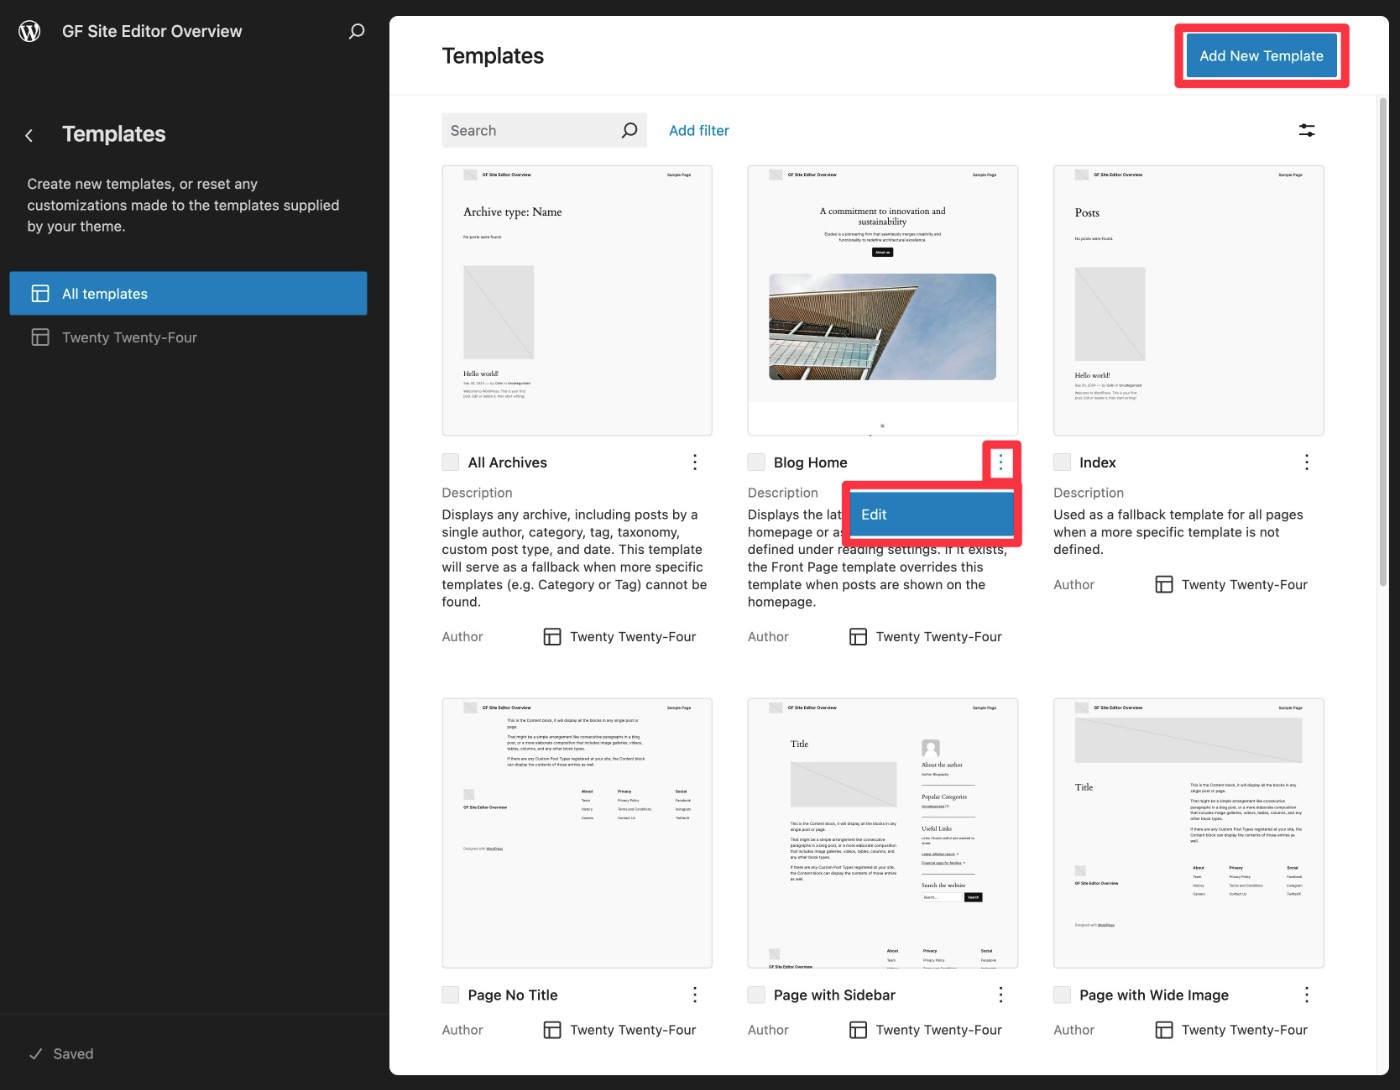Click the Saved status indicator
Viewport: 1400px width, 1090px height.
click(62, 1054)
